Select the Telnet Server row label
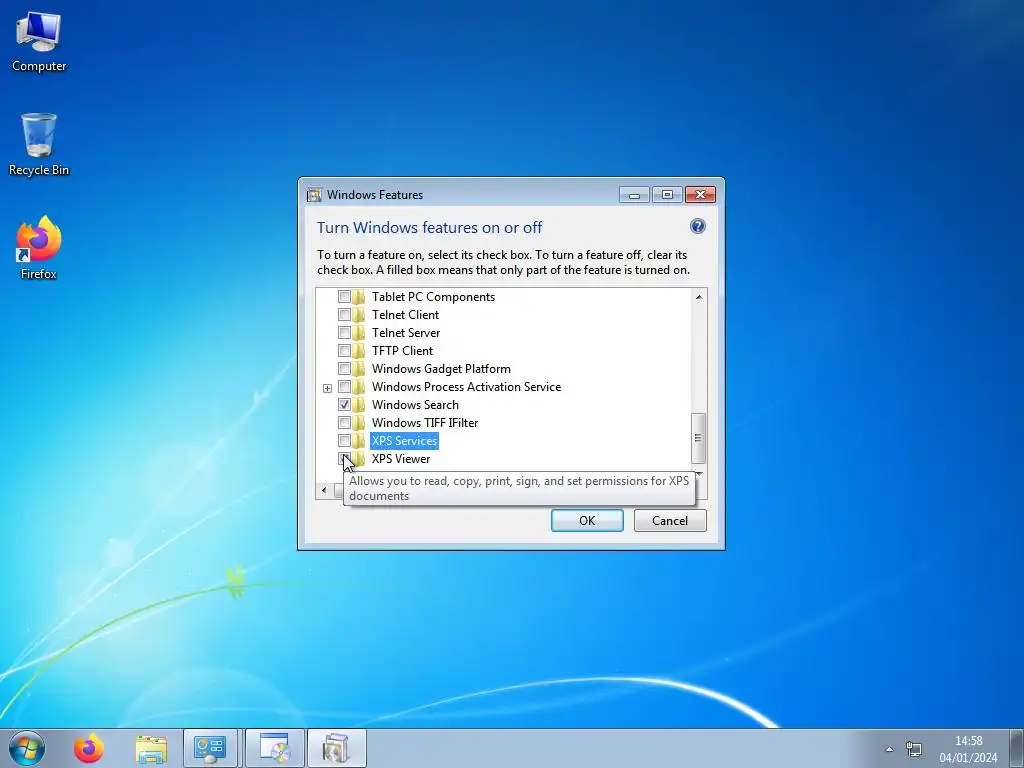Viewport: 1024px width, 768px height. point(406,332)
